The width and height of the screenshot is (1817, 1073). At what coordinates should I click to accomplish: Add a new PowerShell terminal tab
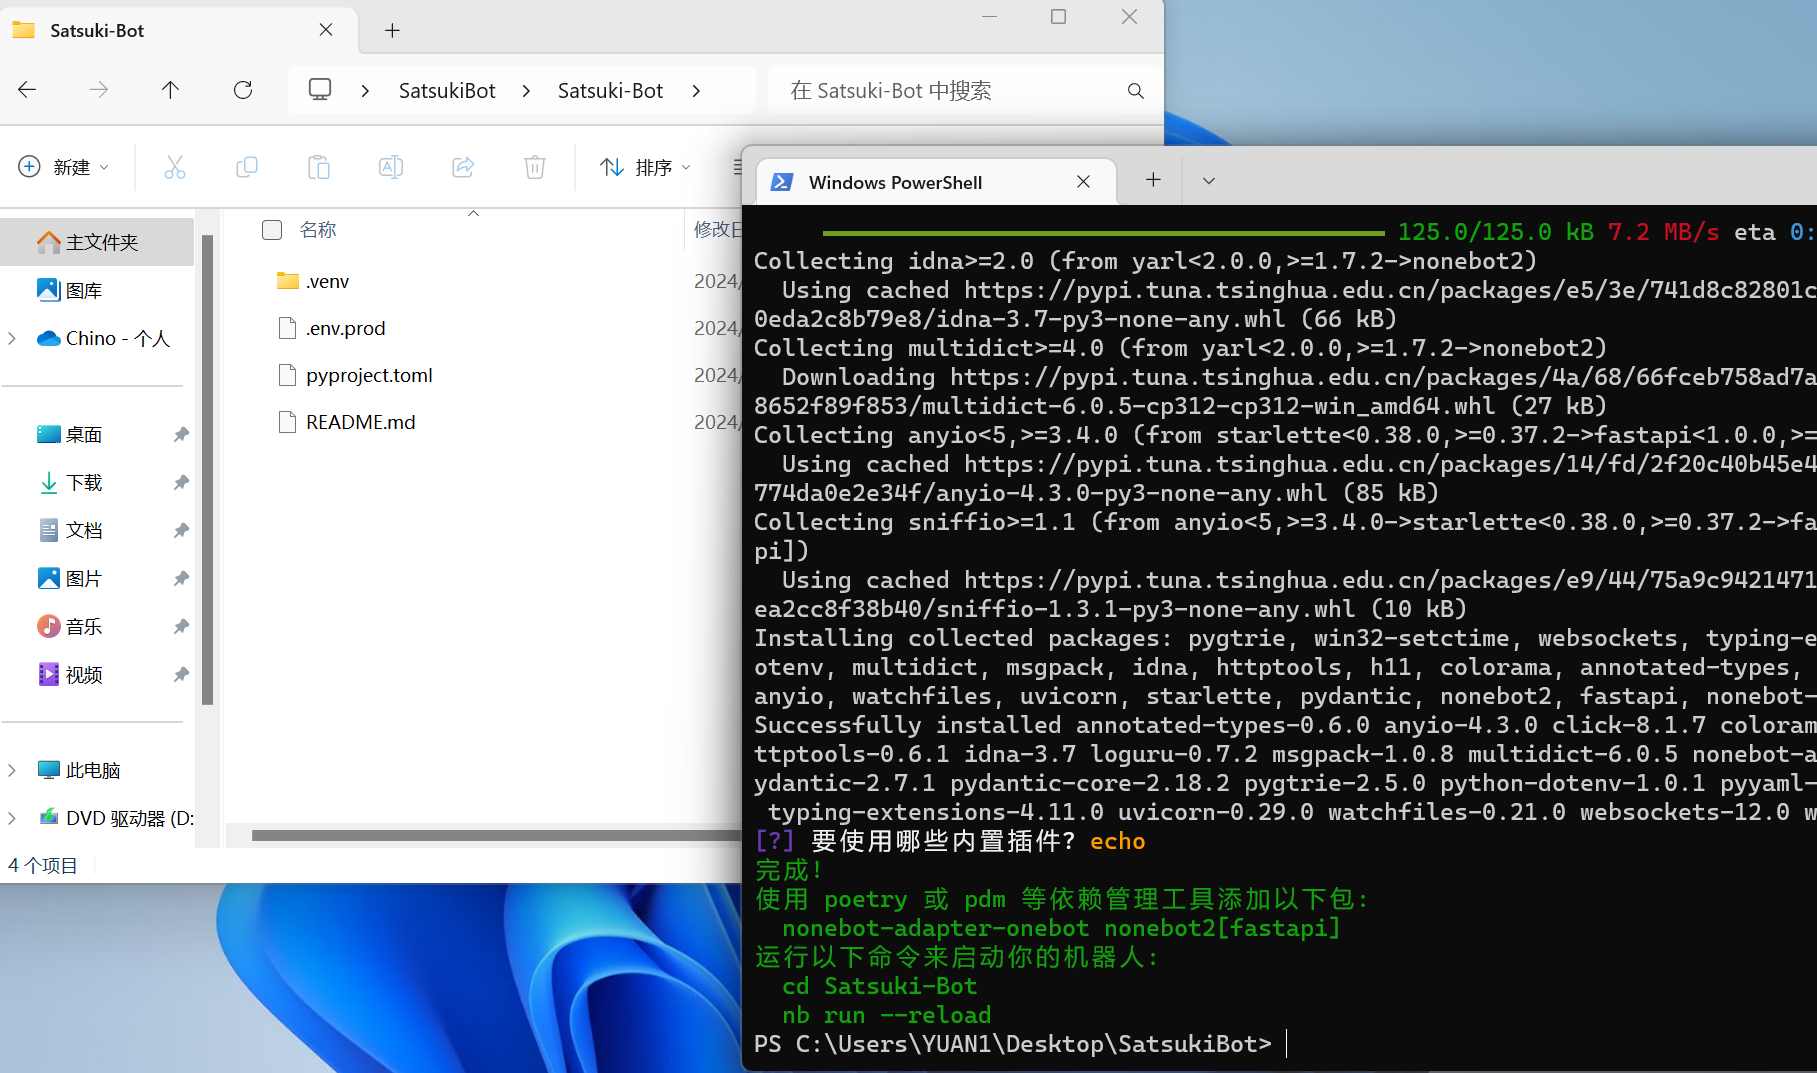[1153, 180]
